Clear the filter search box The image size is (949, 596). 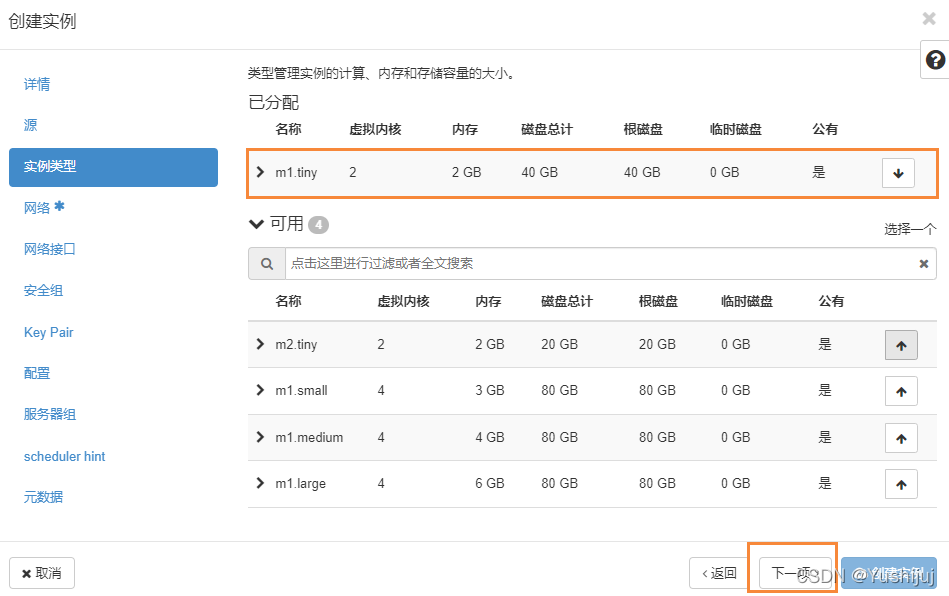coord(924,264)
